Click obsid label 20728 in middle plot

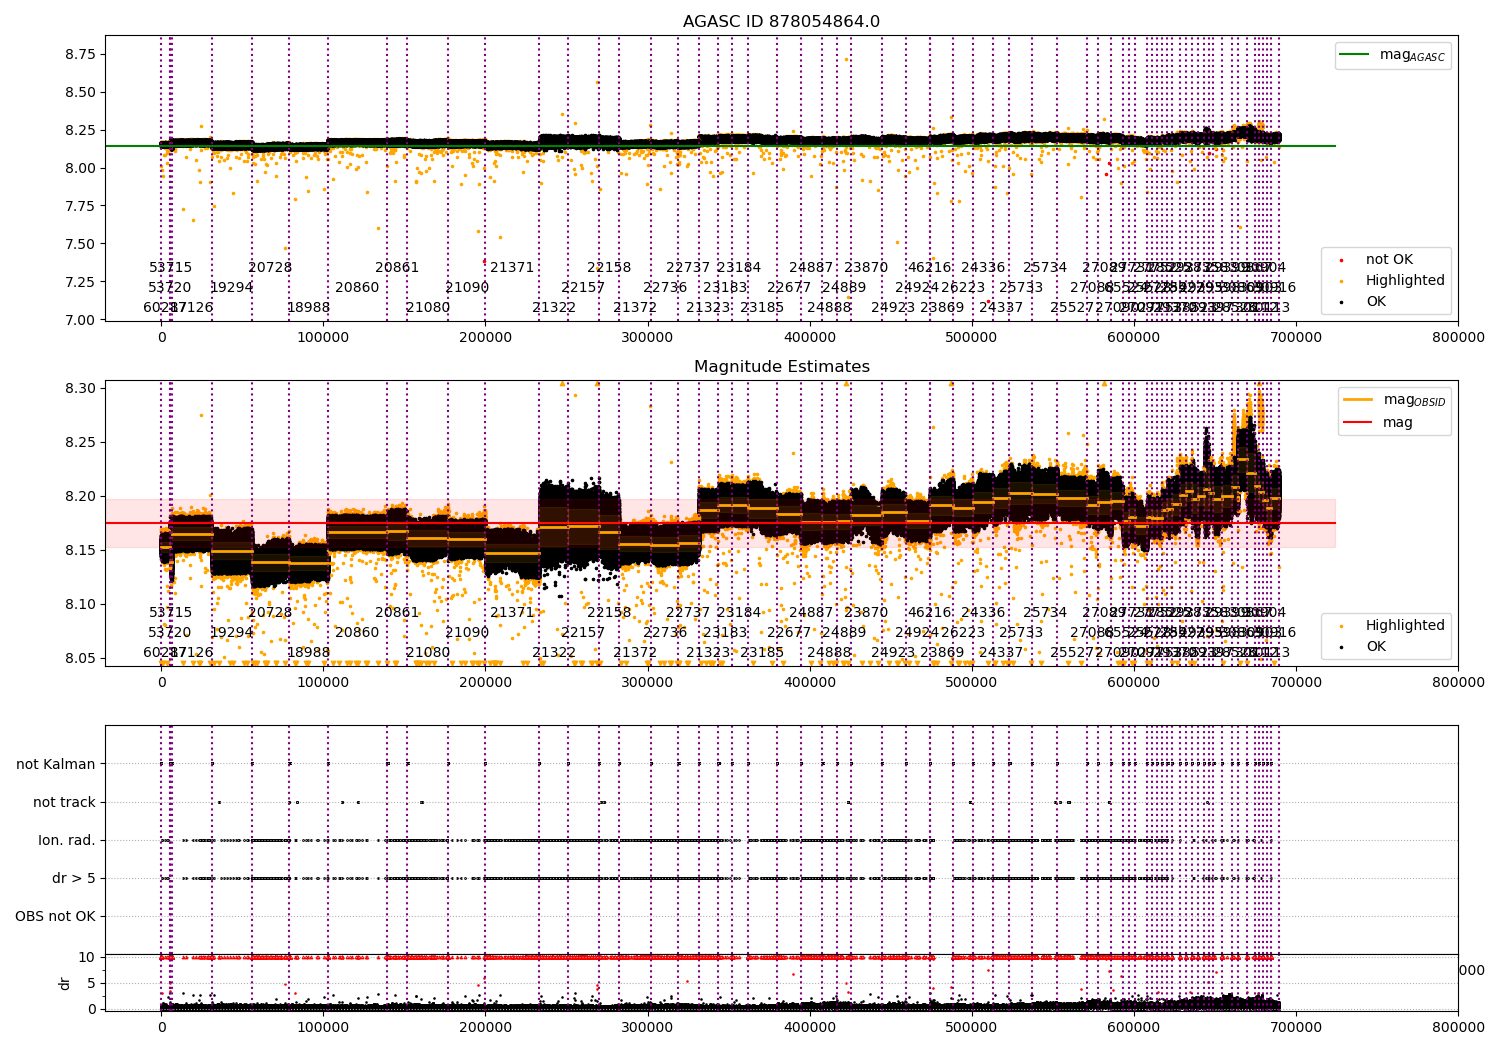(270, 612)
